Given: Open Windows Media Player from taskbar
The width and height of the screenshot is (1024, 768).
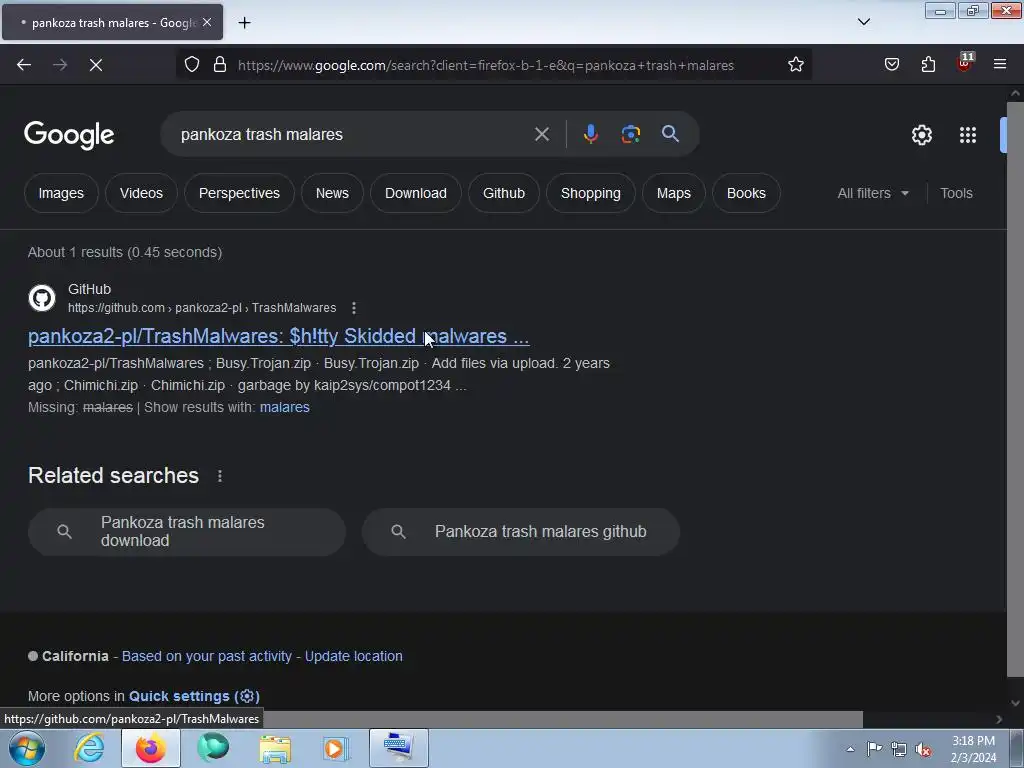Looking at the screenshot, I should point(336,748).
